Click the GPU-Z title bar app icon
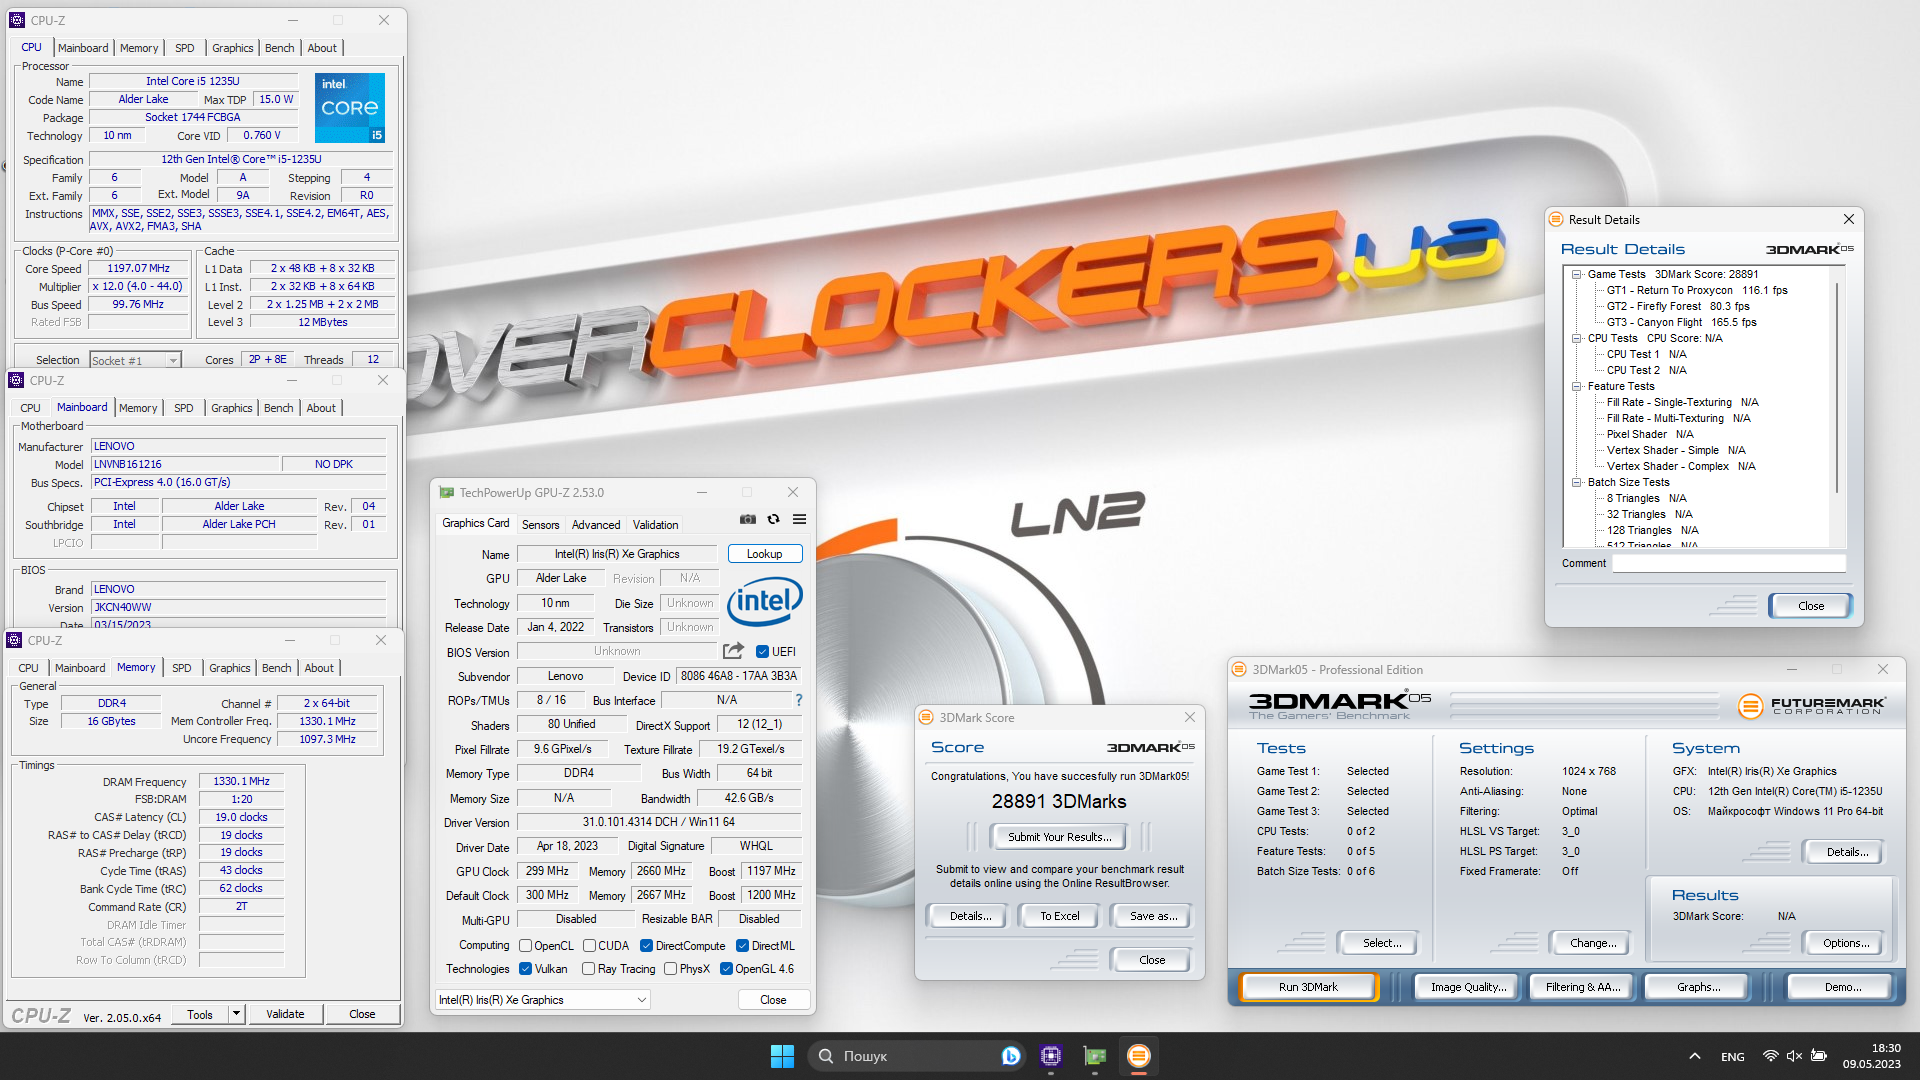The image size is (1920, 1080). click(447, 493)
